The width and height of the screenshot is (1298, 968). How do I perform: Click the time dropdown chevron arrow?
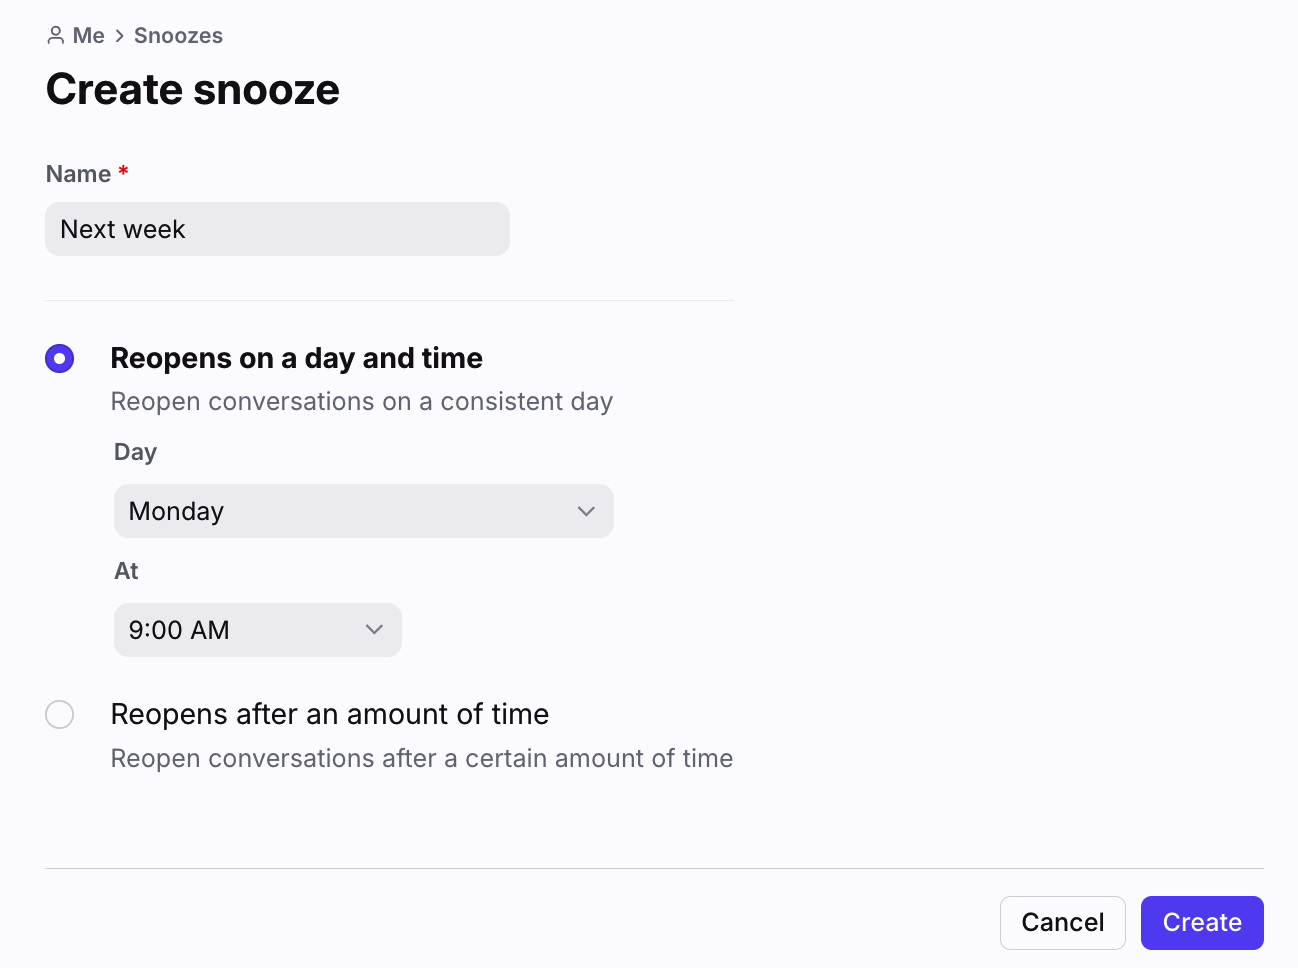tap(374, 630)
